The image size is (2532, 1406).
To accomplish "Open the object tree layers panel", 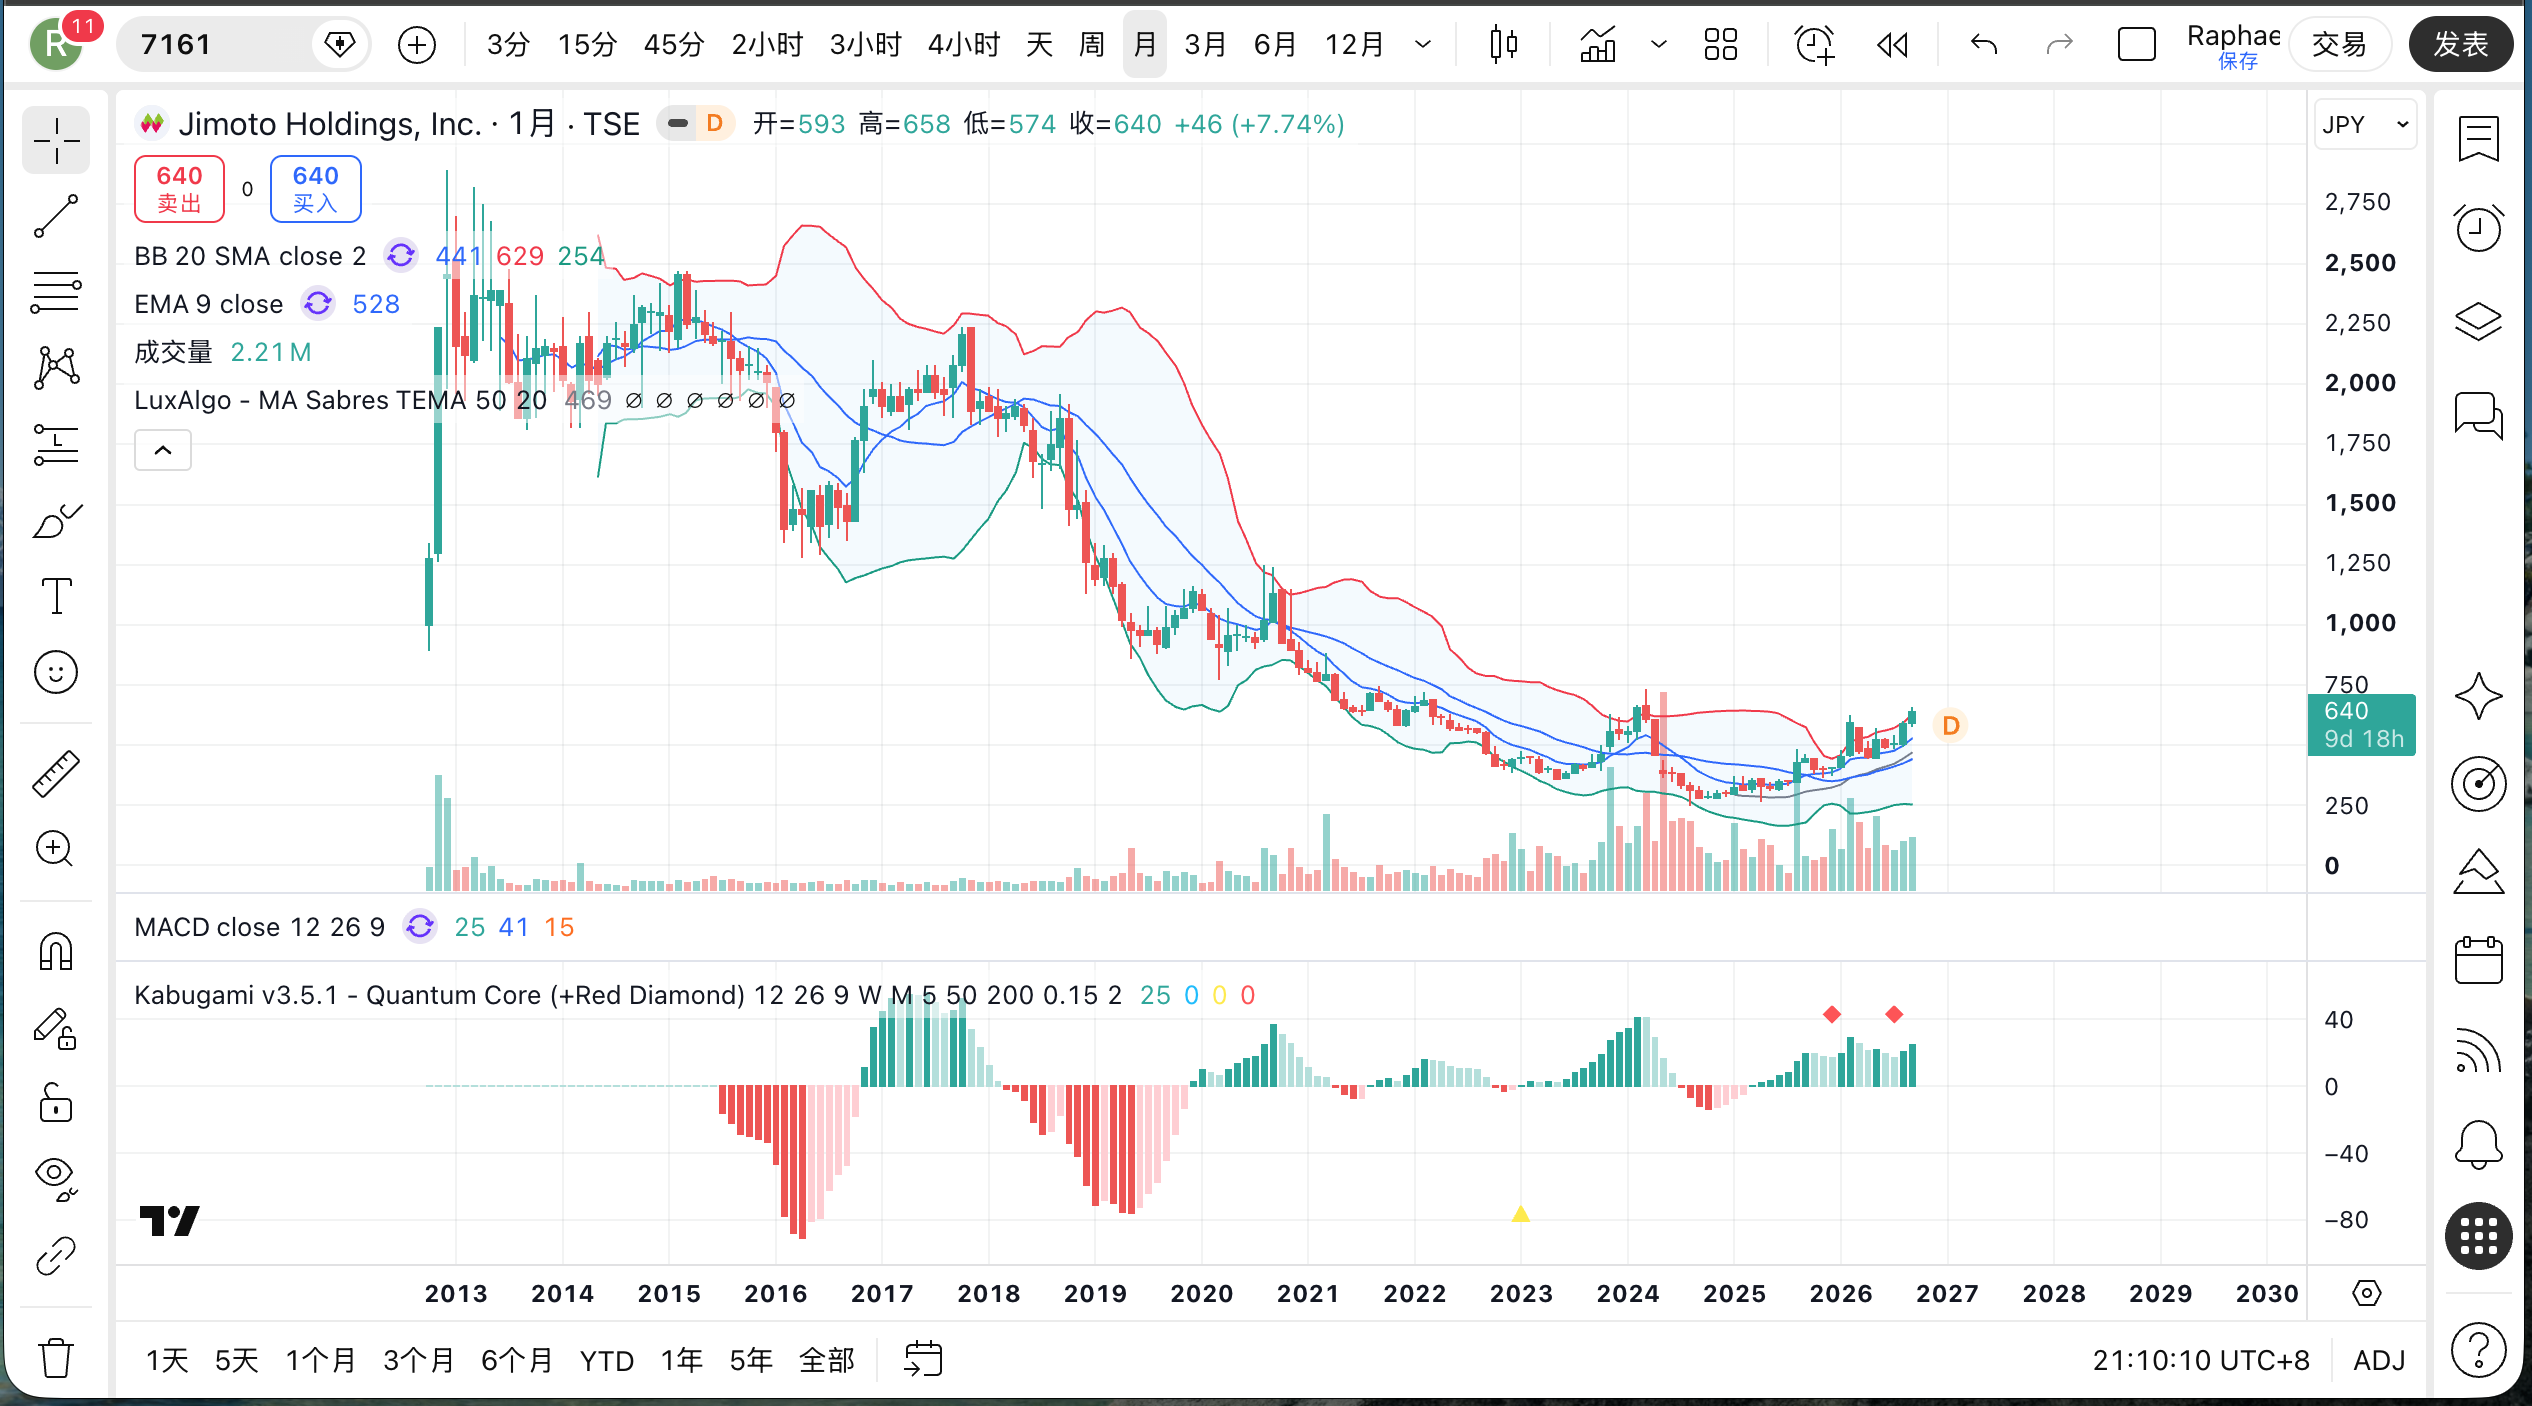I will click(x=2479, y=321).
